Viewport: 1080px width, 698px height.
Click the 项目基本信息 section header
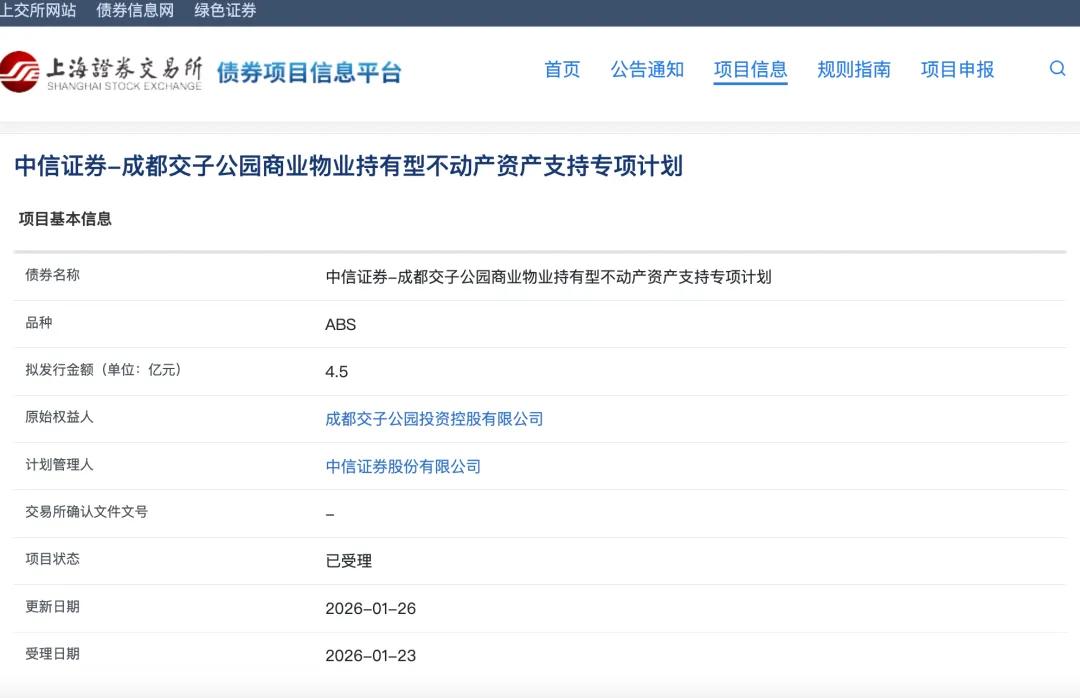pos(65,219)
